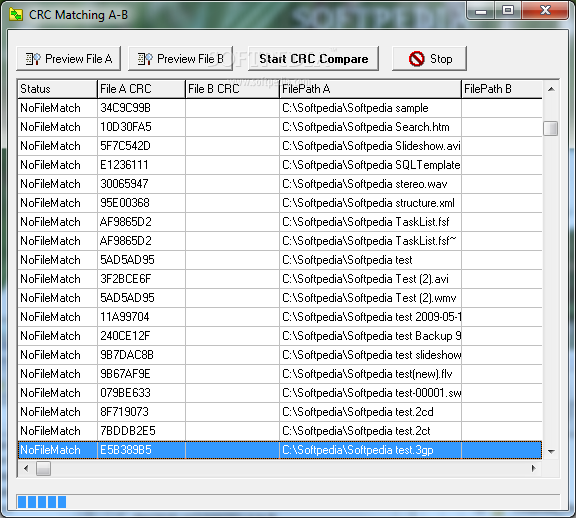Select CRC value 9B67AF9E

(125, 374)
